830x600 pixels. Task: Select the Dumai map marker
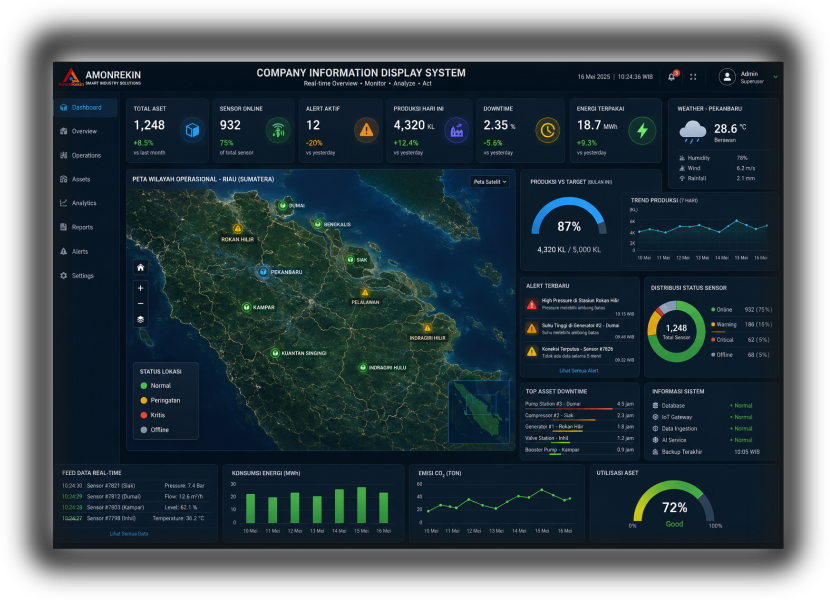(283, 205)
